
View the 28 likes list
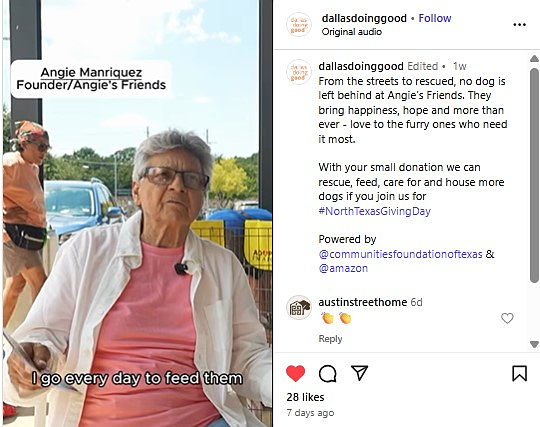[x=305, y=397]
